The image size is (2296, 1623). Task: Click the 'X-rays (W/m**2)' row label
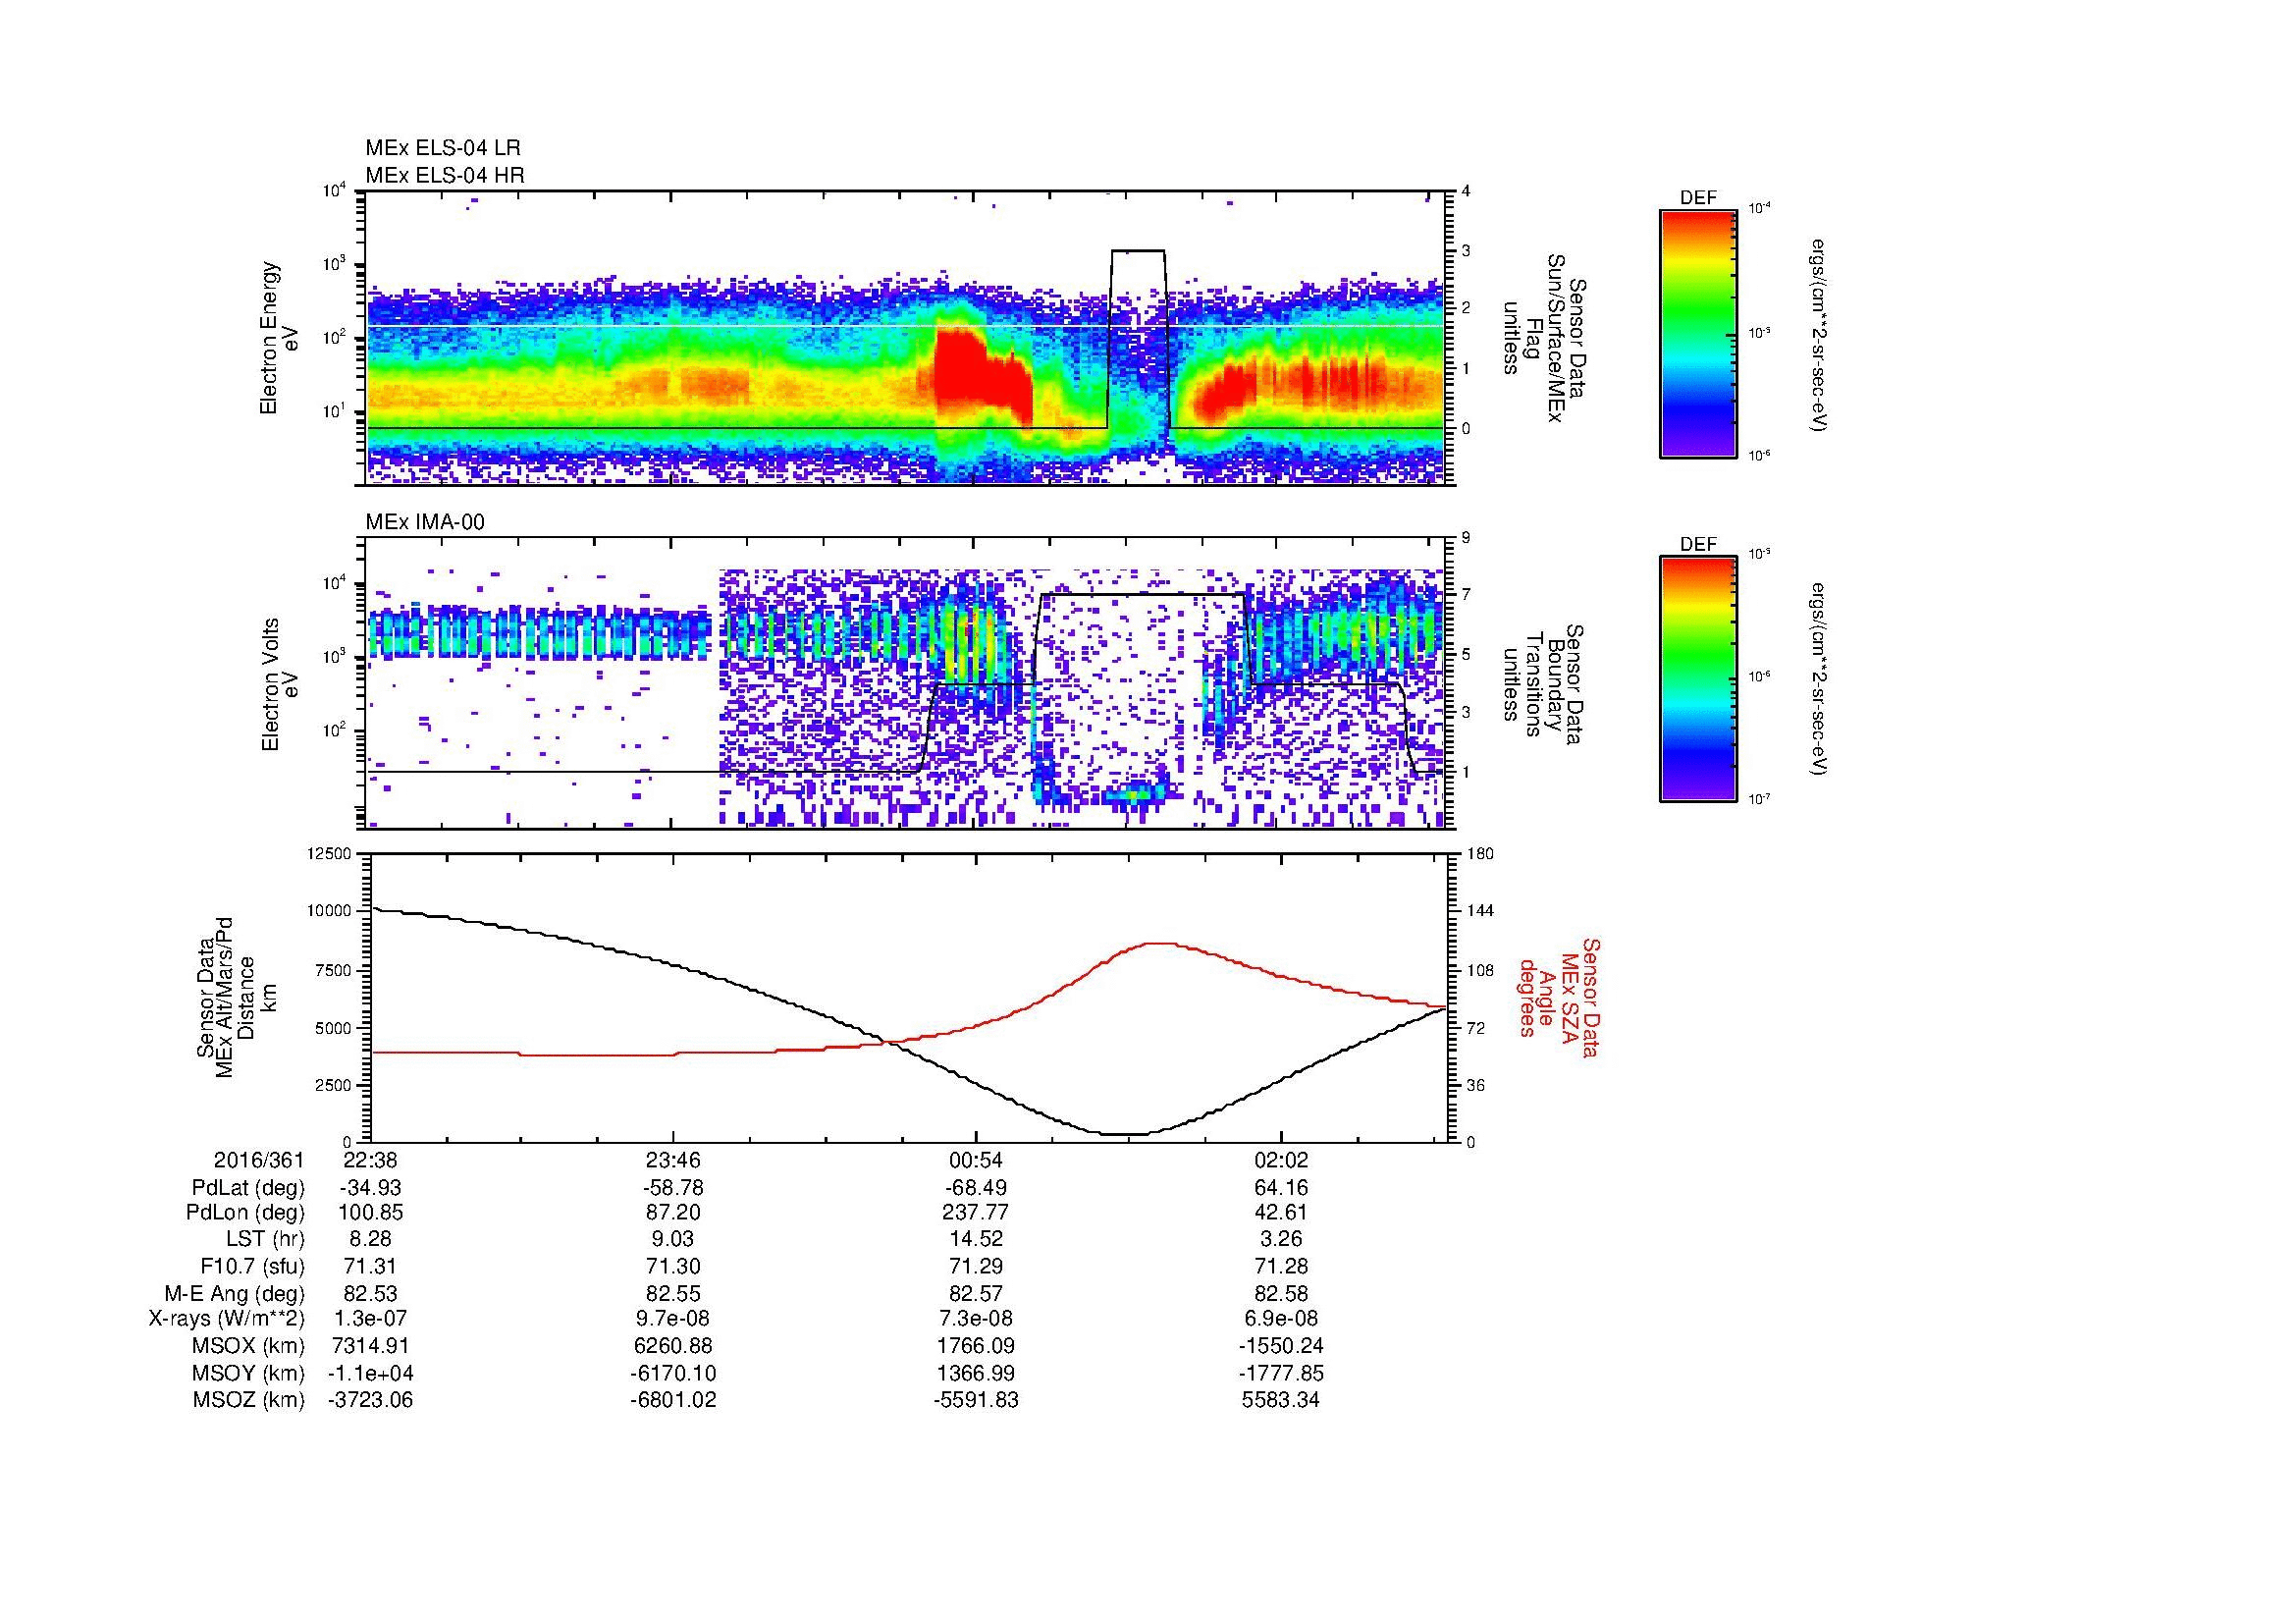point(227,1319)
